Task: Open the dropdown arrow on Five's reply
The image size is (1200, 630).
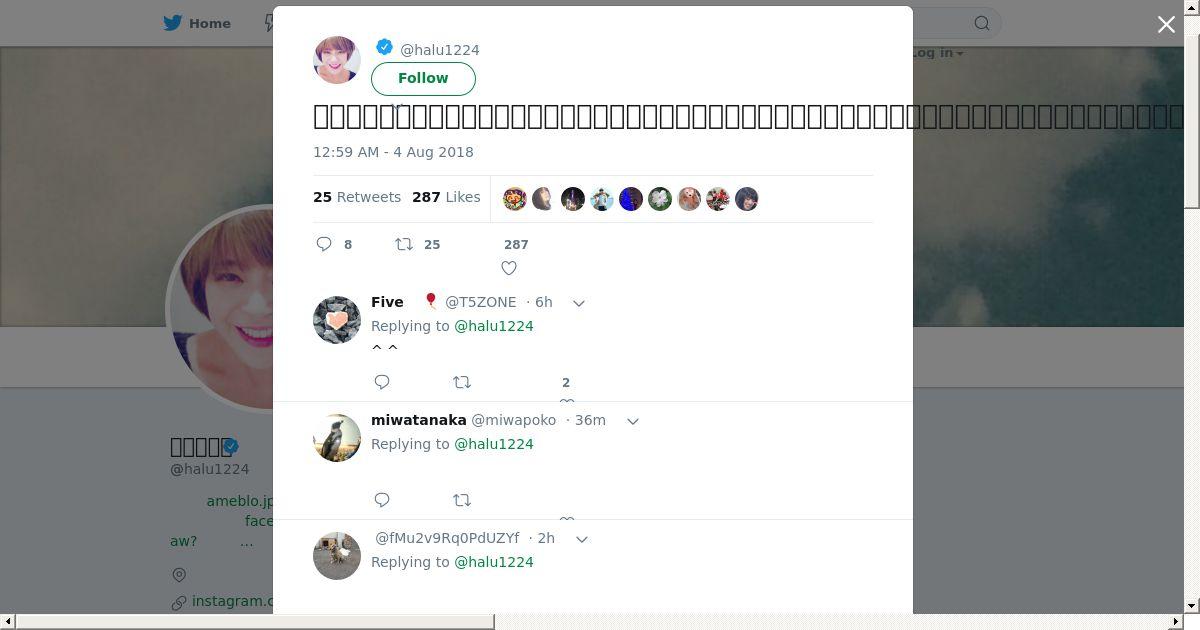Action: click(x=578, y=303)
